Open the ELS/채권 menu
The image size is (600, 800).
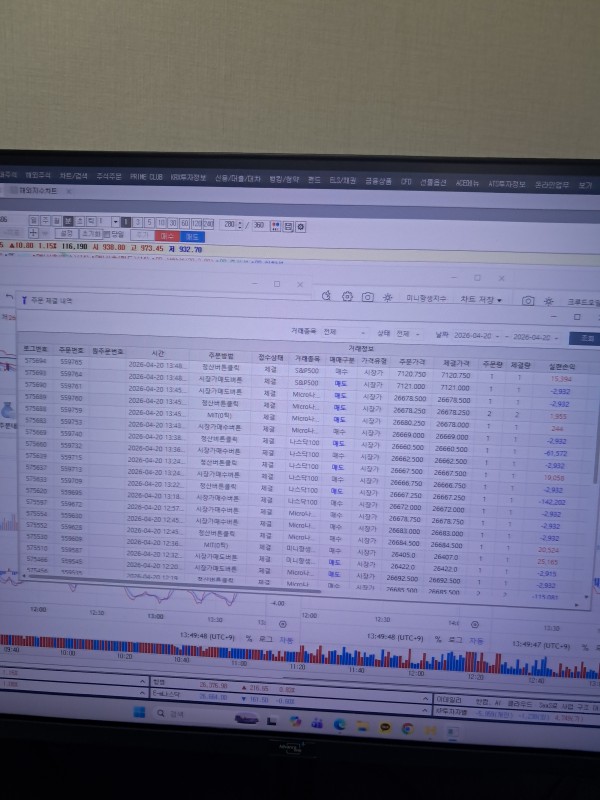342,180
